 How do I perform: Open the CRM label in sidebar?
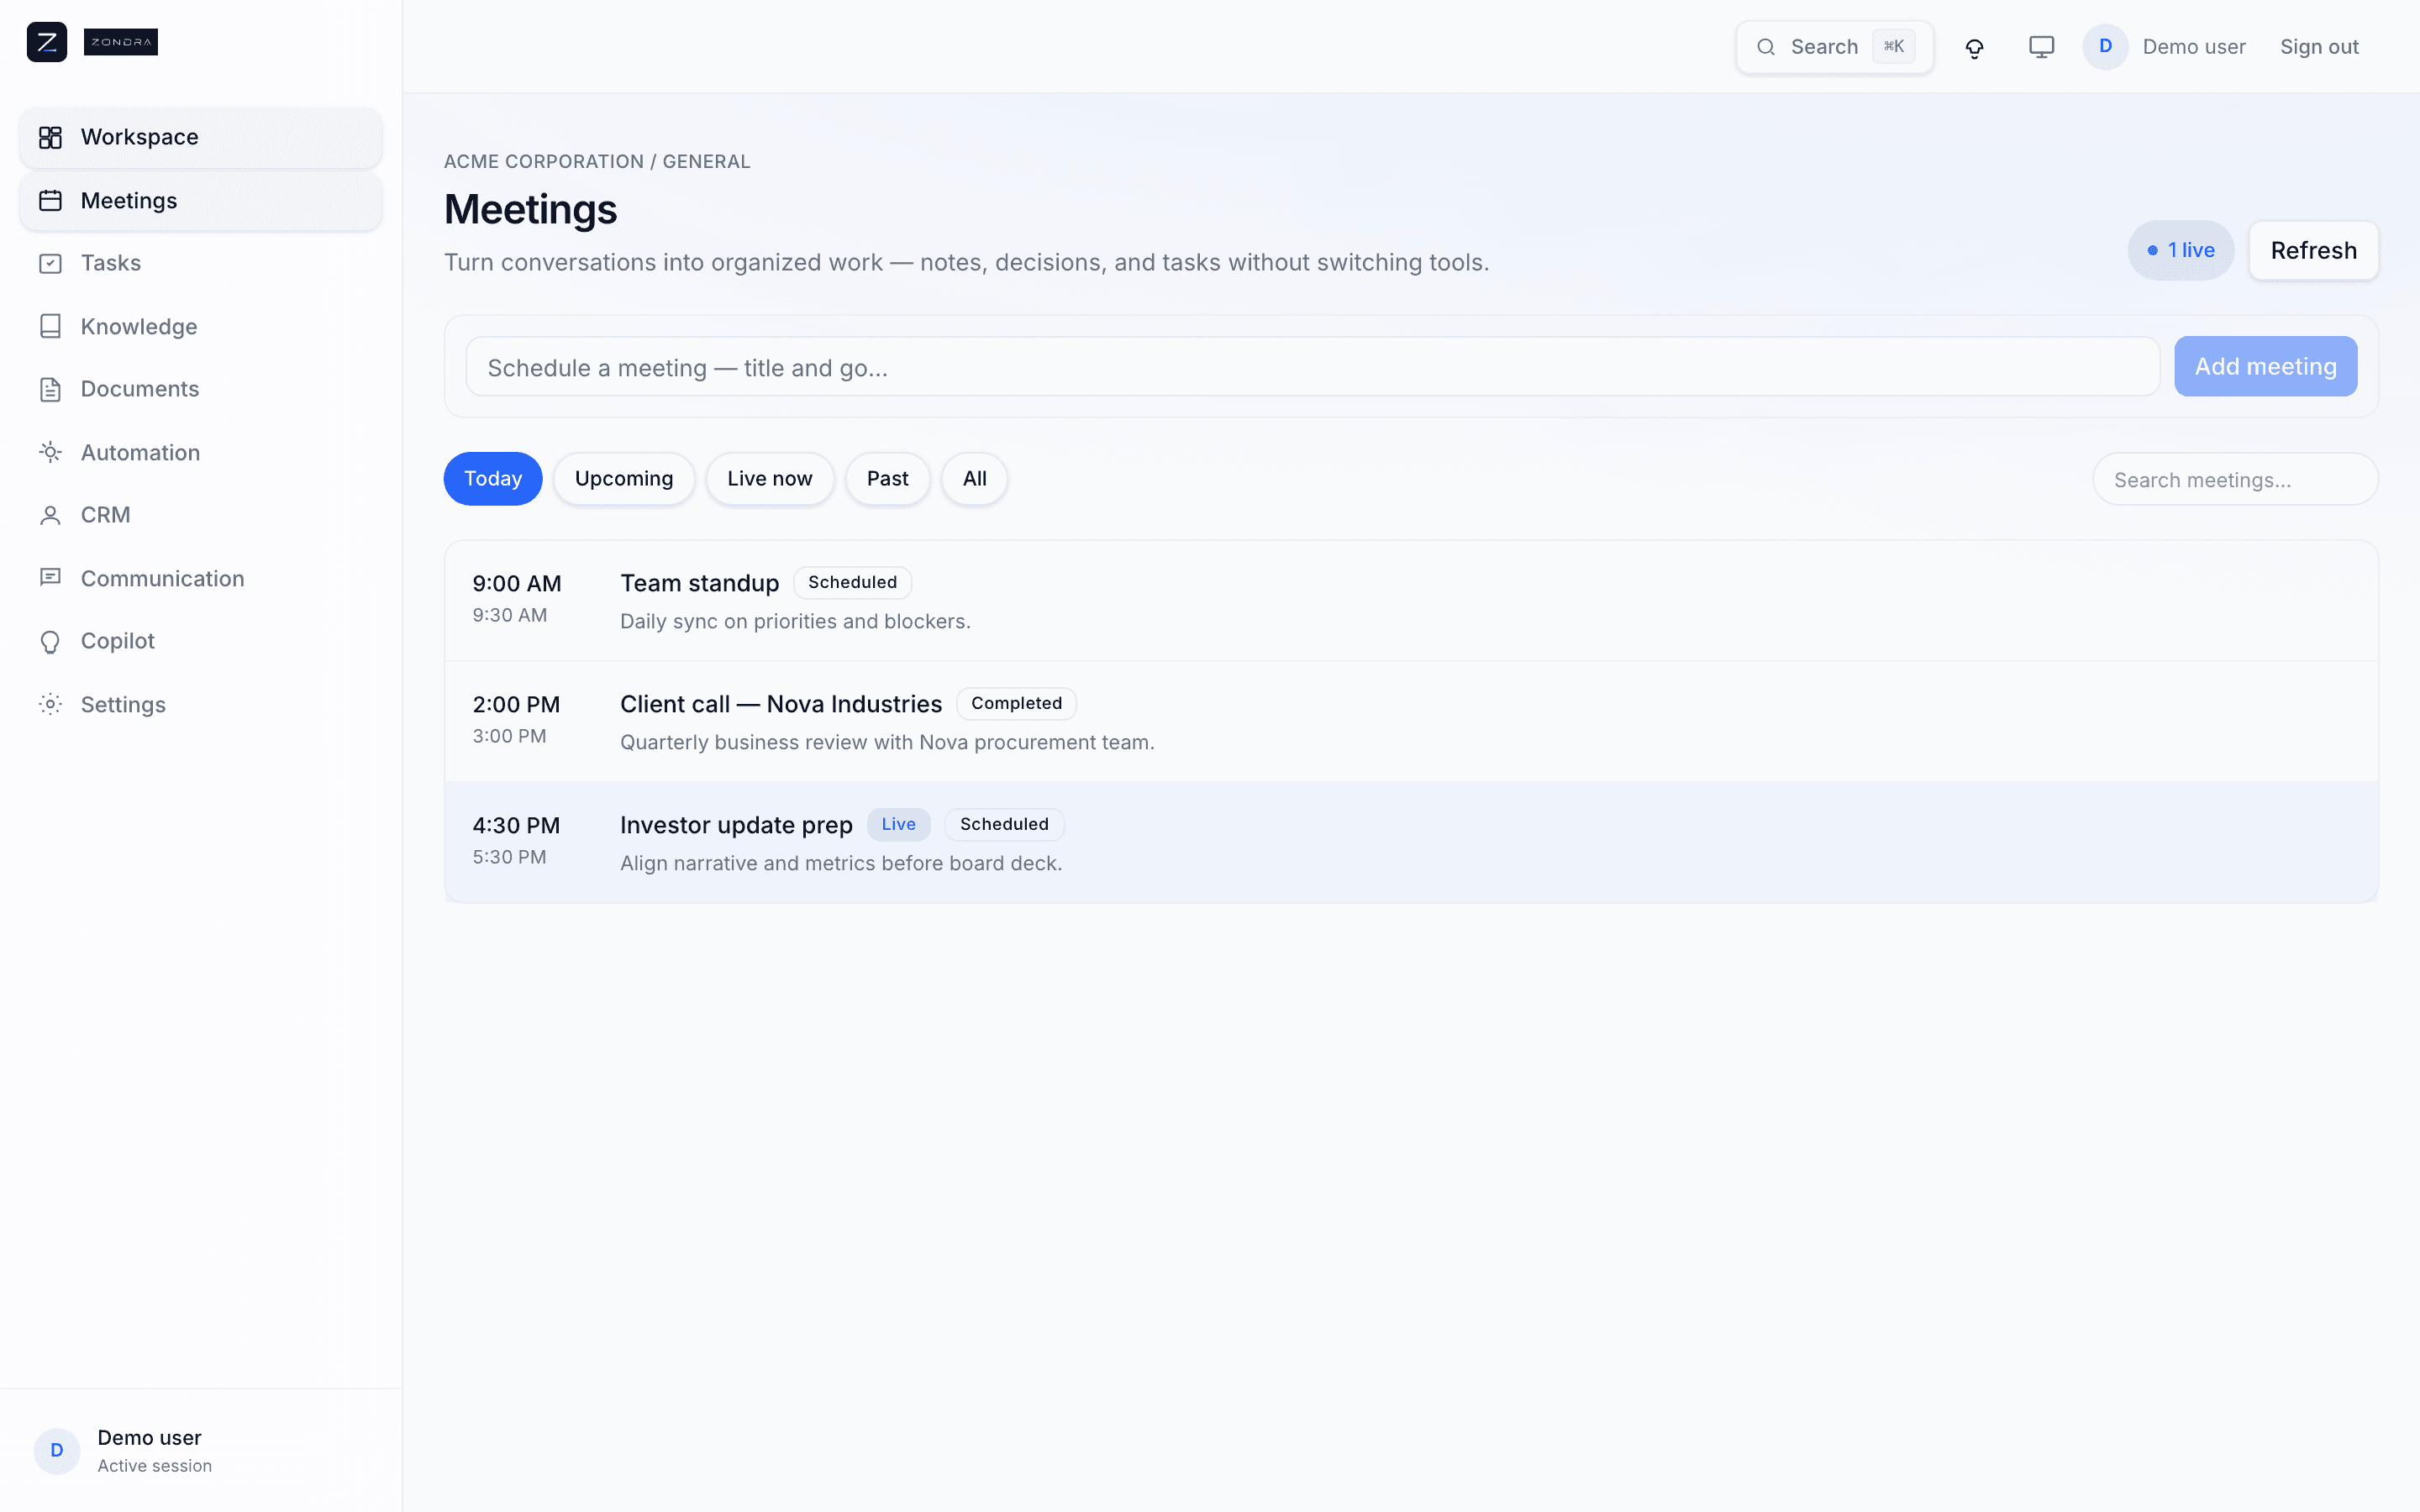[105, 515]
